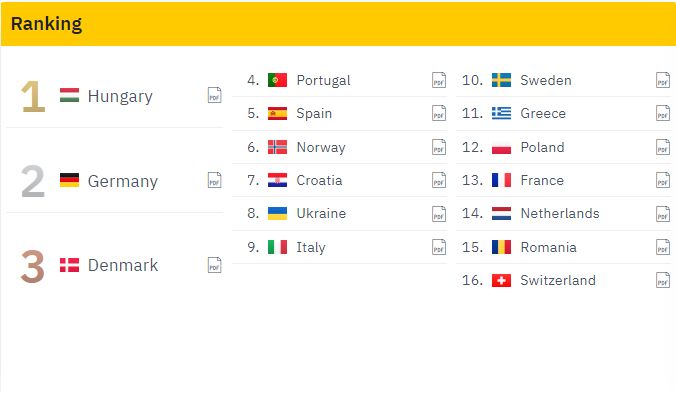Click the PDF icon for Portugal
This screenshot has height=393, width=676.
point(439,80)
